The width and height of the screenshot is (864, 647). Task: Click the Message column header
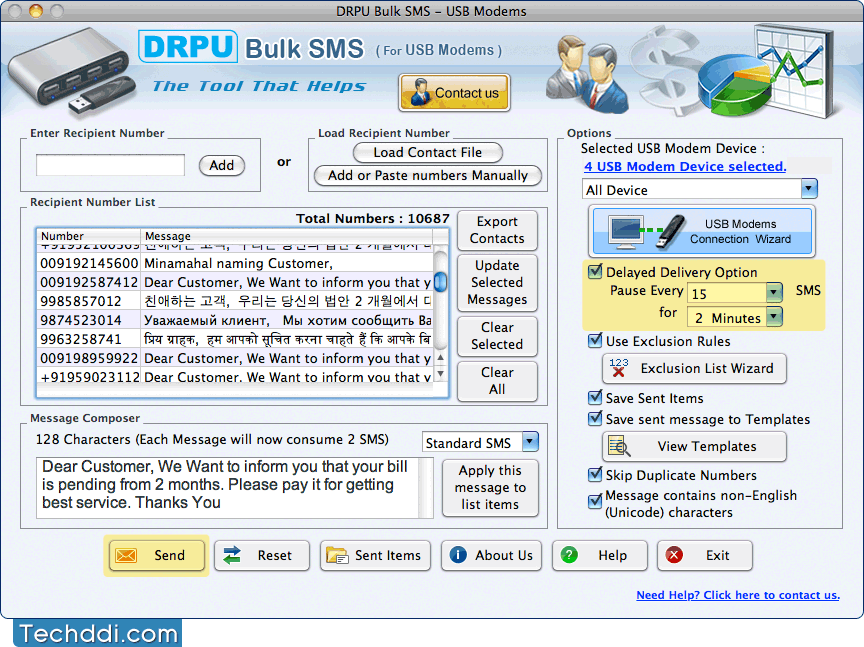click(x=287, y=236)
